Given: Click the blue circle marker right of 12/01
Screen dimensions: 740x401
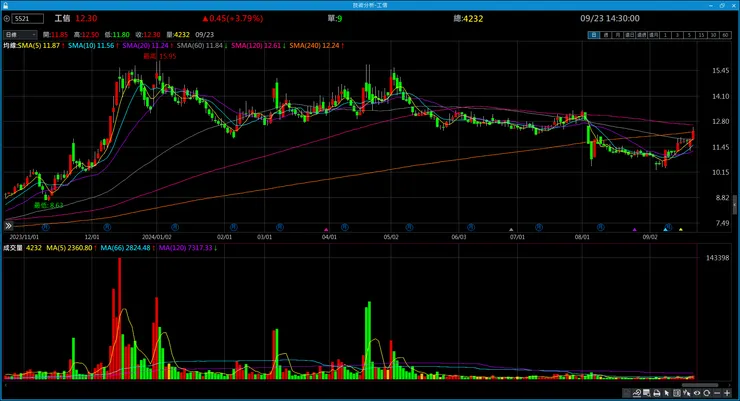Looking at the screenshot, I should [107, 227].
